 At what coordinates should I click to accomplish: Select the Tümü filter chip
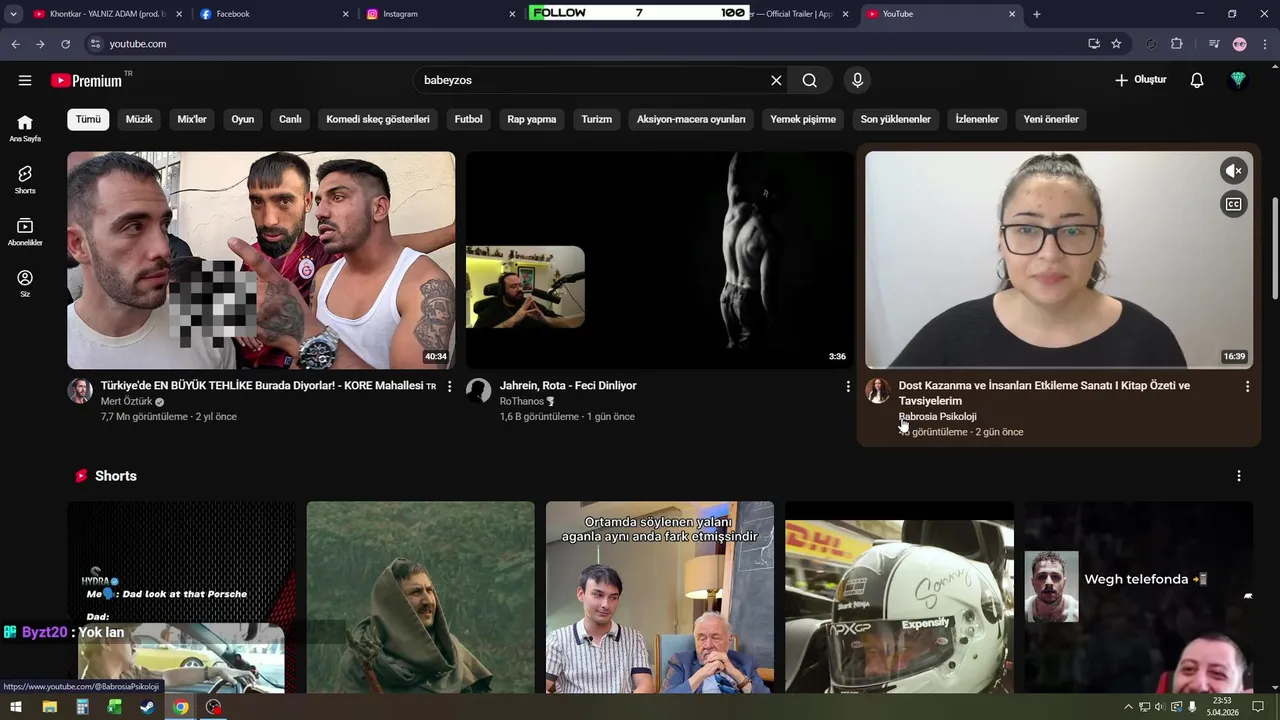(x=88, y=119)
